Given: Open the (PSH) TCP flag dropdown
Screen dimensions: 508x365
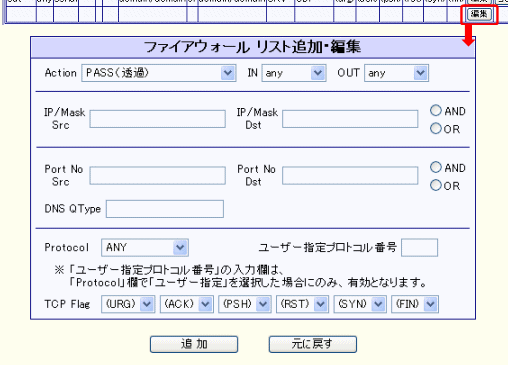Looking at the screenshot, I should [245, 304].
